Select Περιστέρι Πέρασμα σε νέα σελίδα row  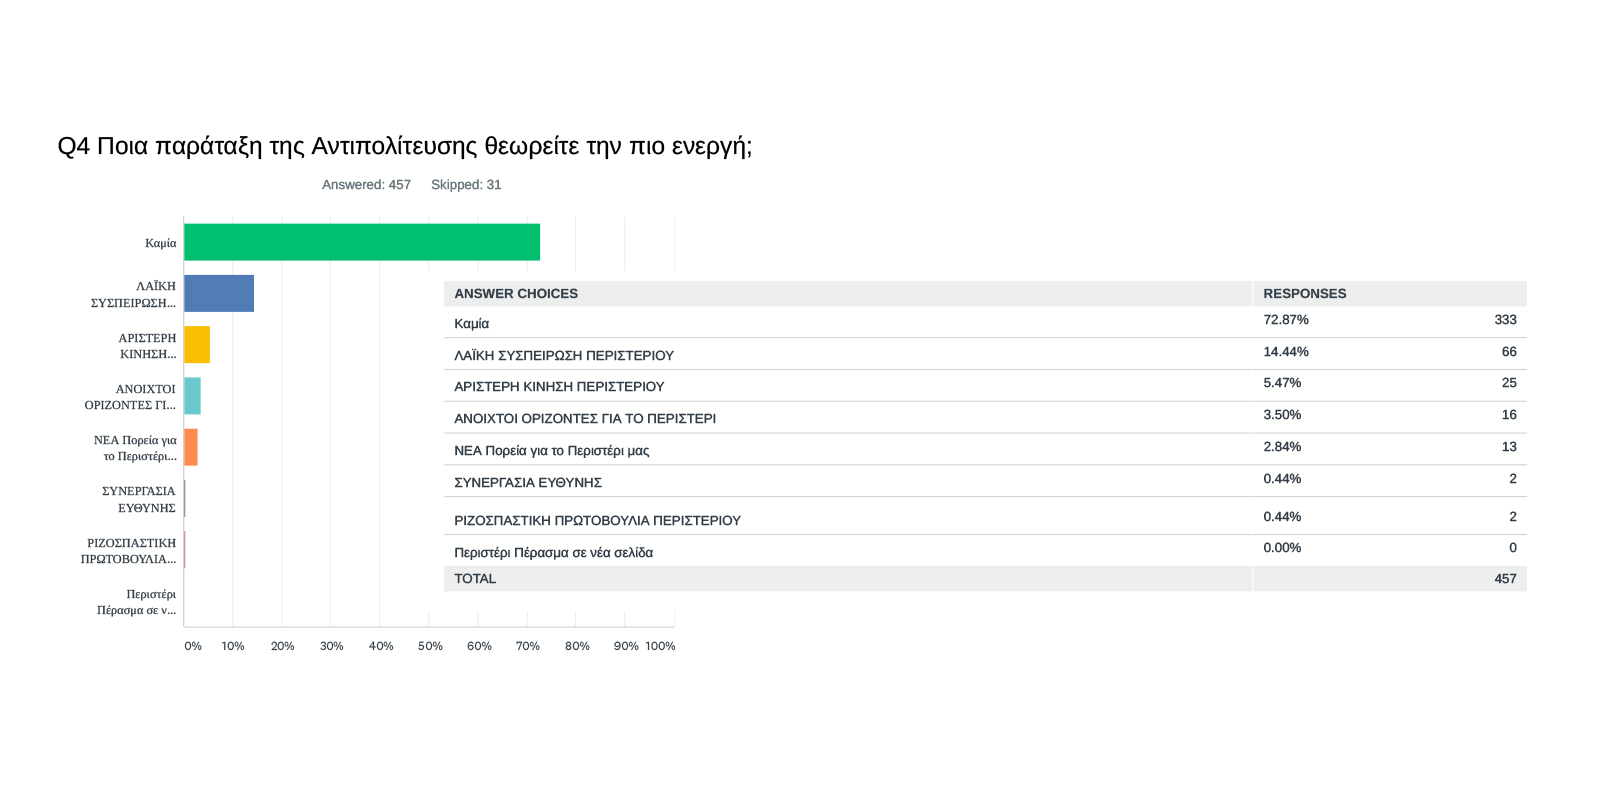553,553
